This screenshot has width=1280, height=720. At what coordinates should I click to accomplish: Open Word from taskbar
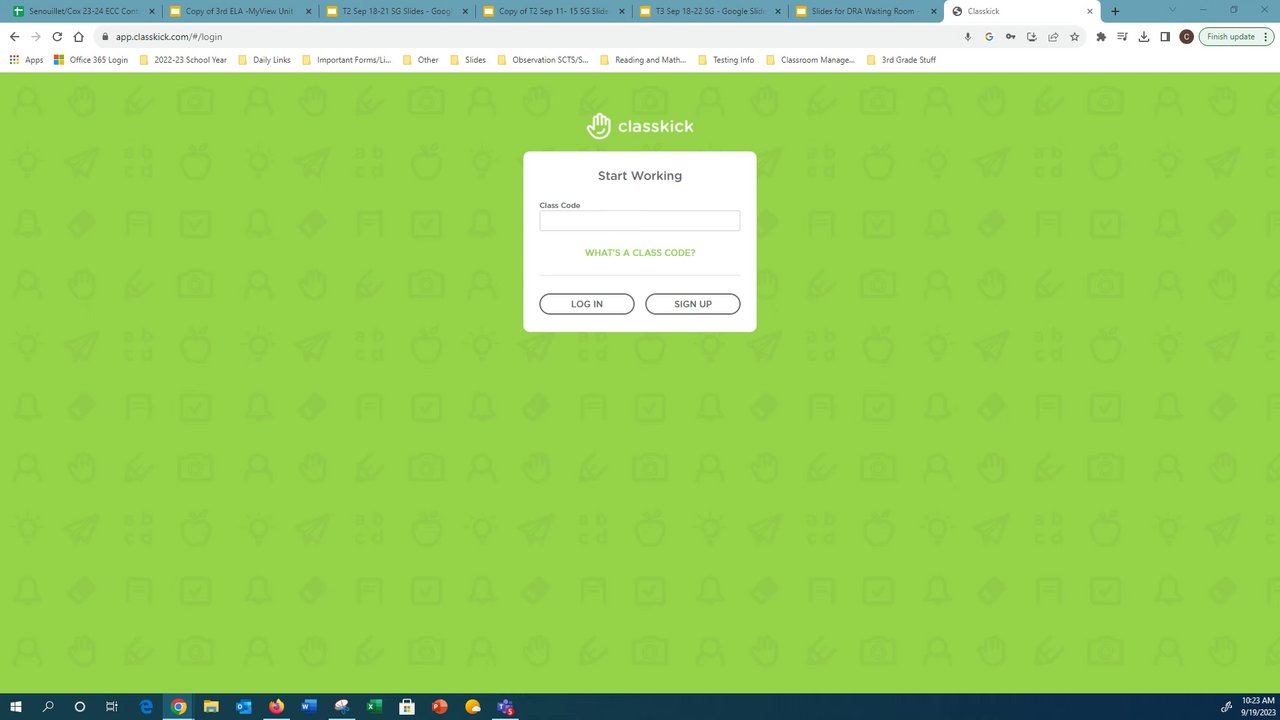[308, 707]
